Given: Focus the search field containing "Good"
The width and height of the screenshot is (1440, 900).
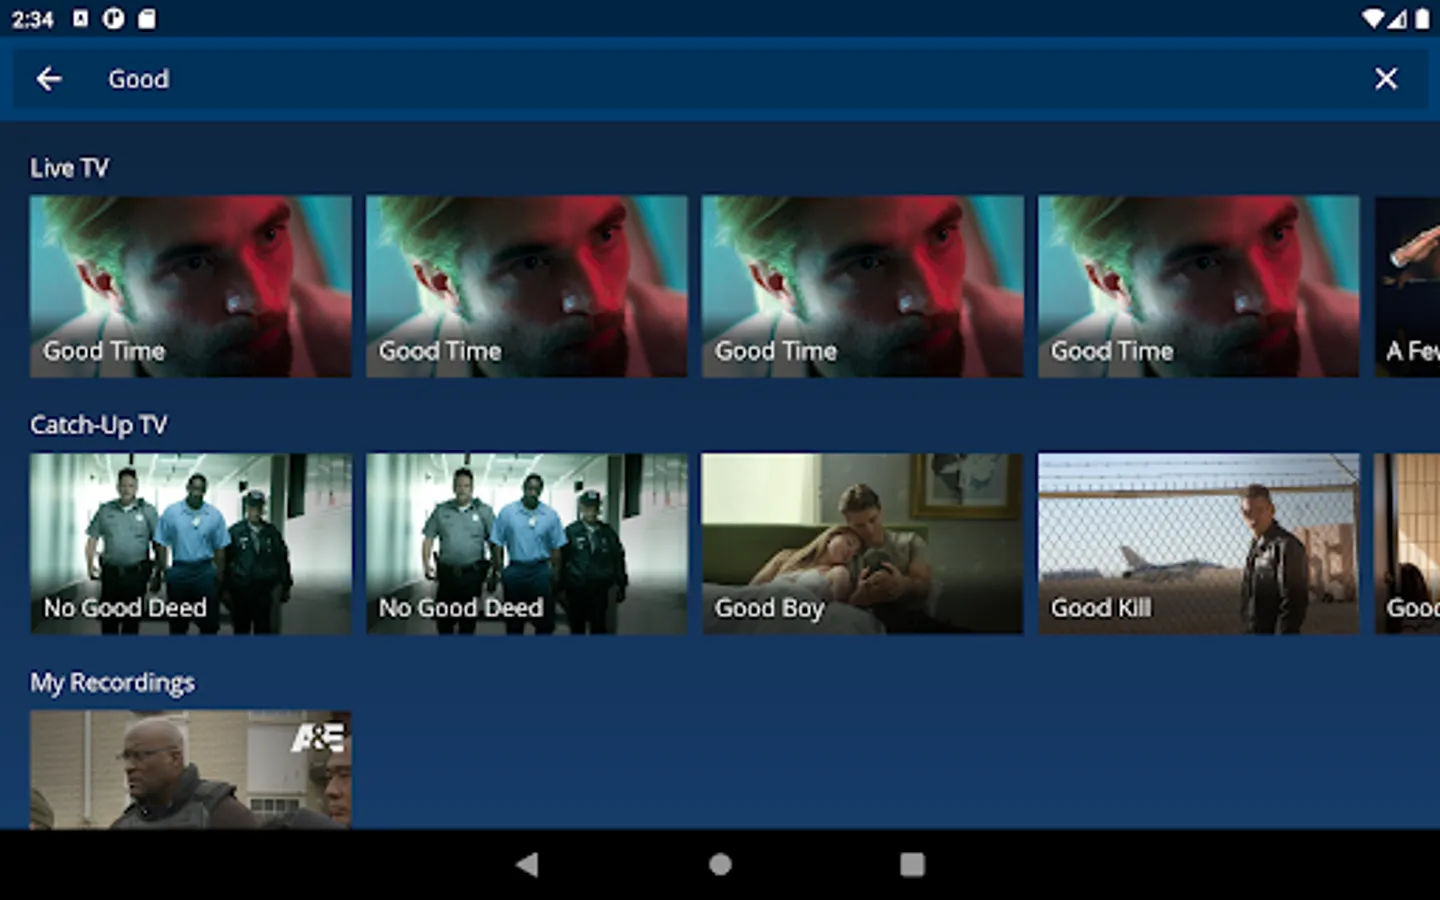Looking at the screenshot, I should (720, 79).
